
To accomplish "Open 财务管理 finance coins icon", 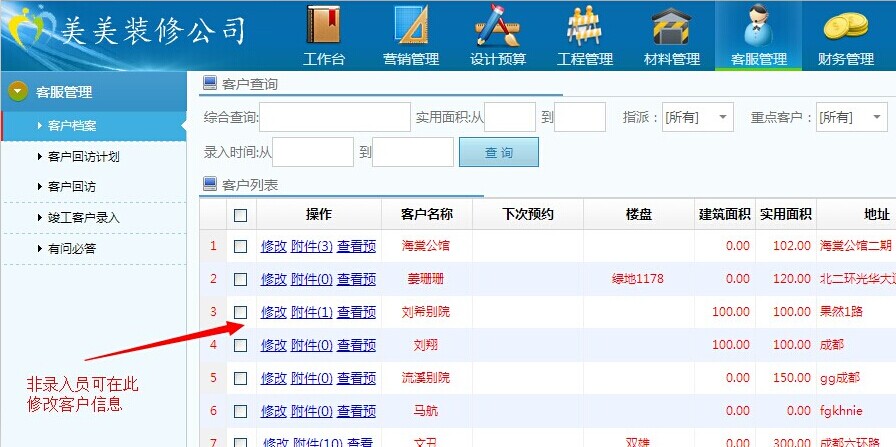I will [x=845, y=27].
